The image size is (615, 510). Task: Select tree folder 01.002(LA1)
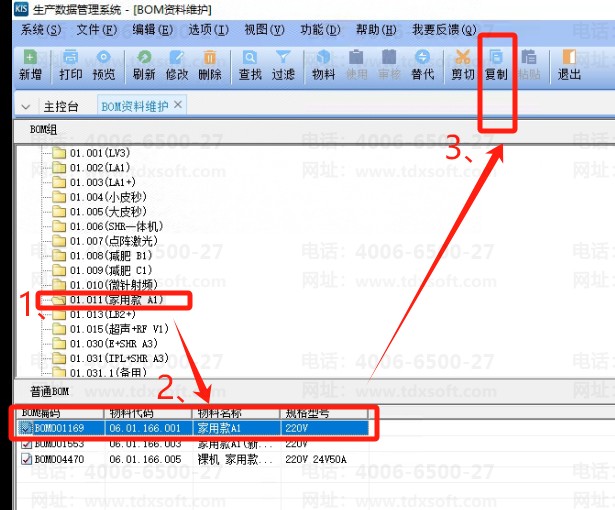91,168
